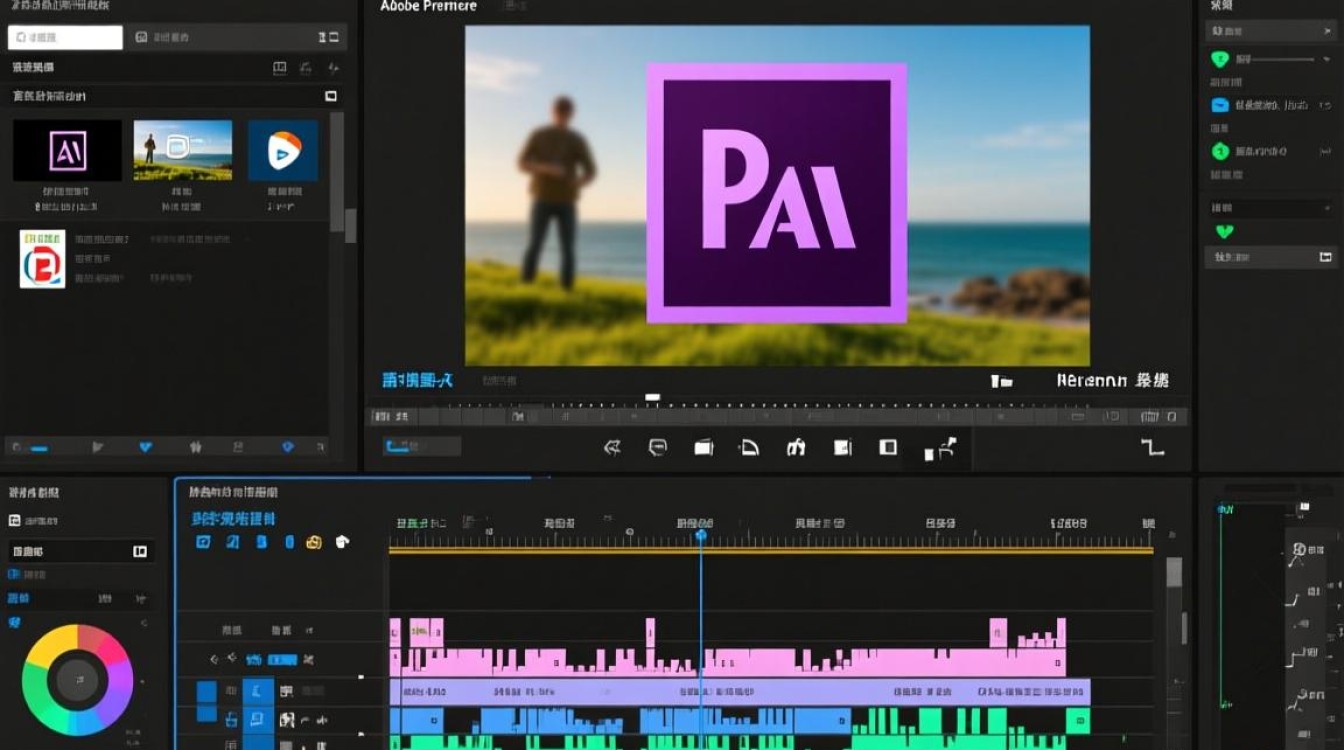Image resolution: width=1344 pixels, height=750 pixels.
Task: Click the video preview in the program monitor
Action: [777, 195]
